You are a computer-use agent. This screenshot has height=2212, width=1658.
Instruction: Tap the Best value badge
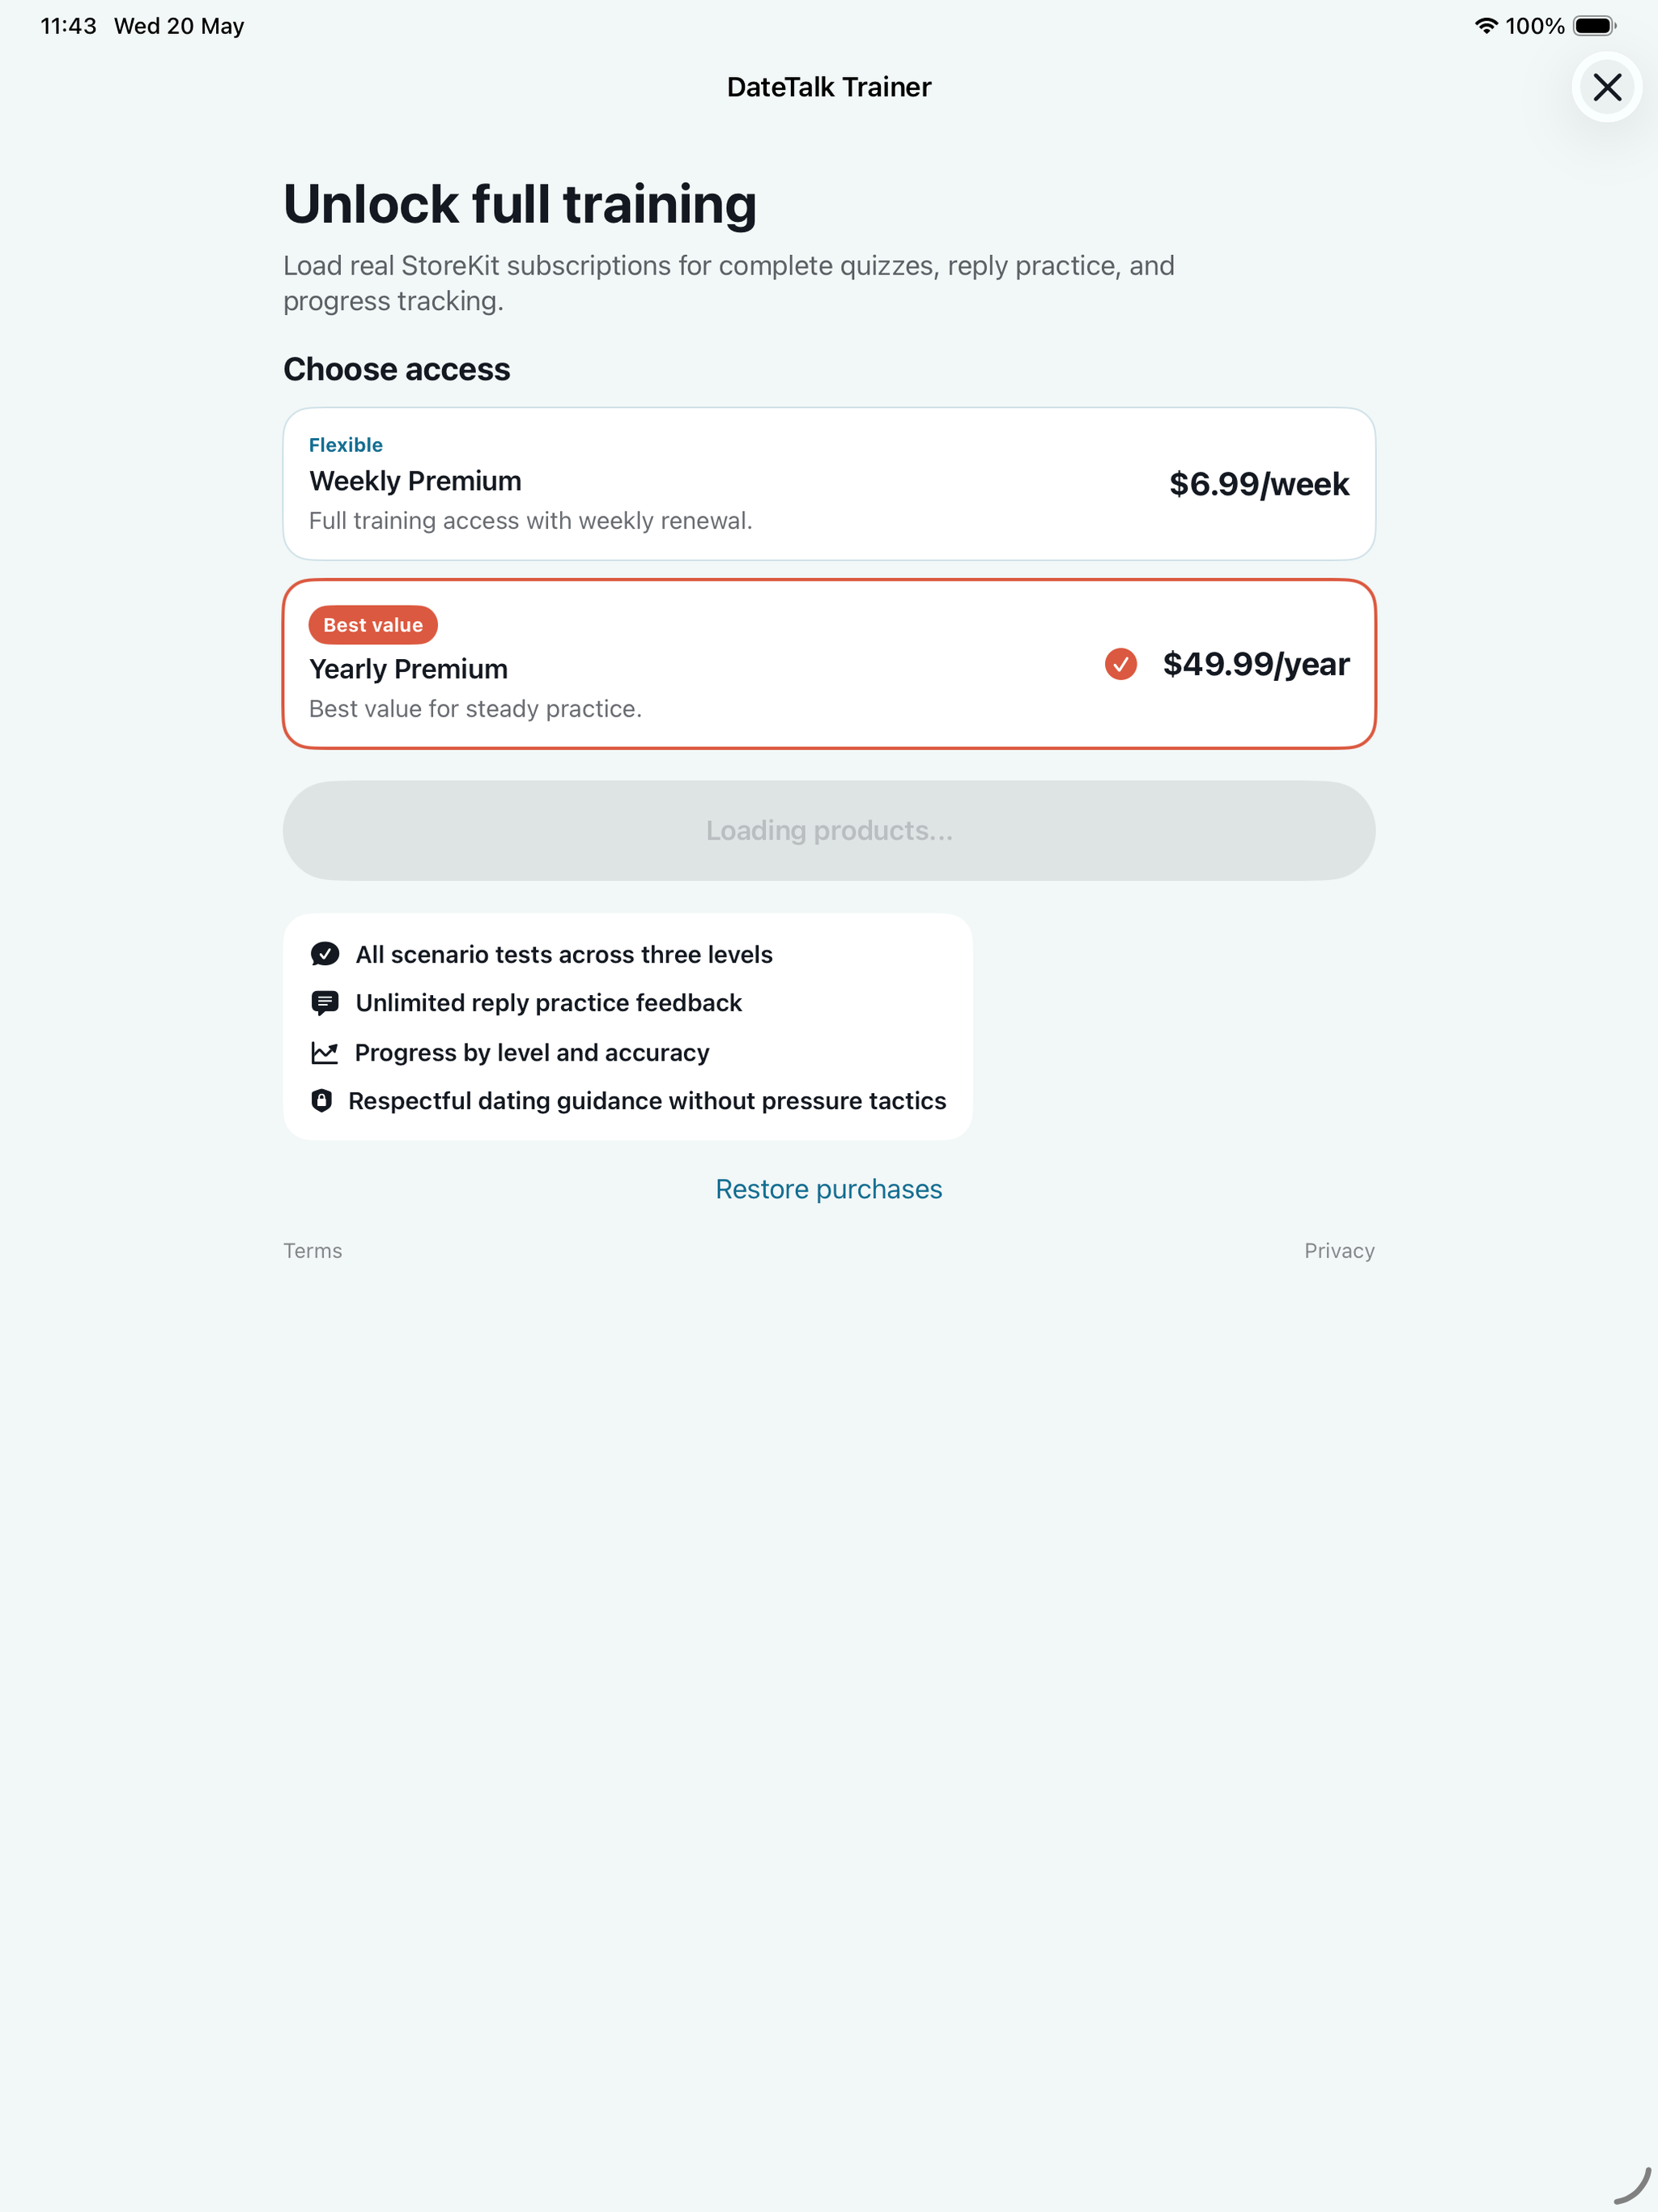(373, 625)
